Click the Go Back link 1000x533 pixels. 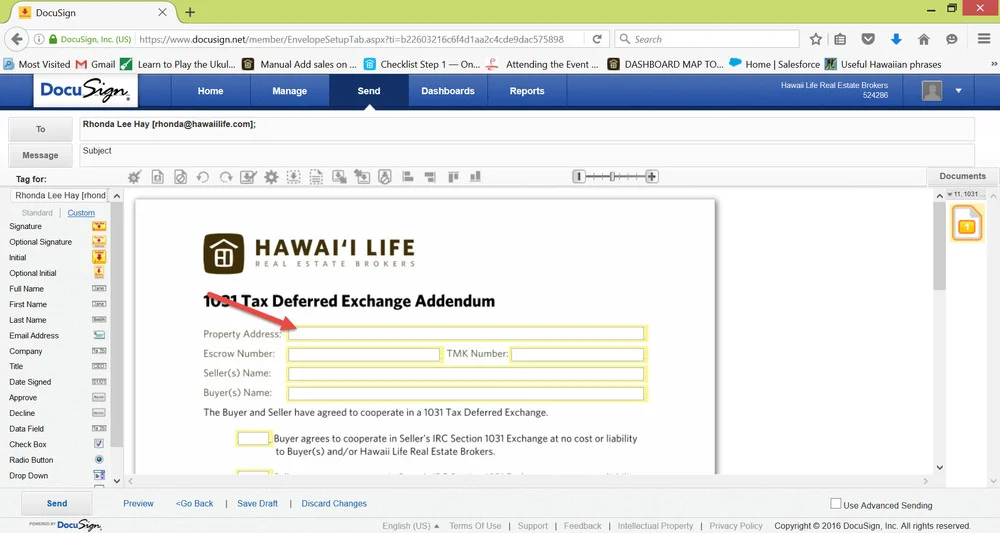pos(195,504)
